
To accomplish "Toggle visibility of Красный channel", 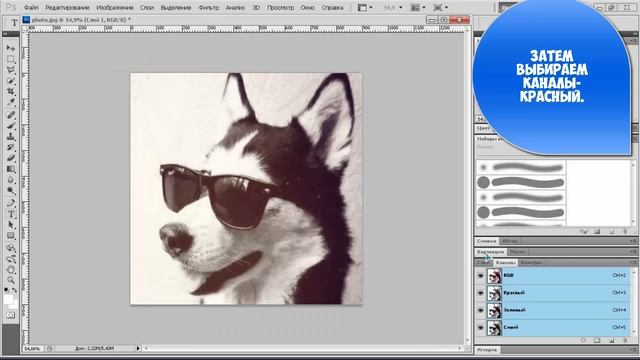I will coord(480,293).
